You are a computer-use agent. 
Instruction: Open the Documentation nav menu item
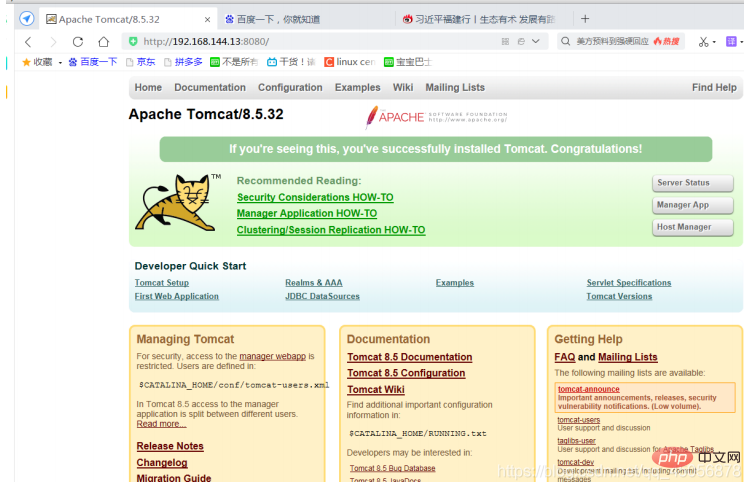pyautogui.click(x=210, y=88)
